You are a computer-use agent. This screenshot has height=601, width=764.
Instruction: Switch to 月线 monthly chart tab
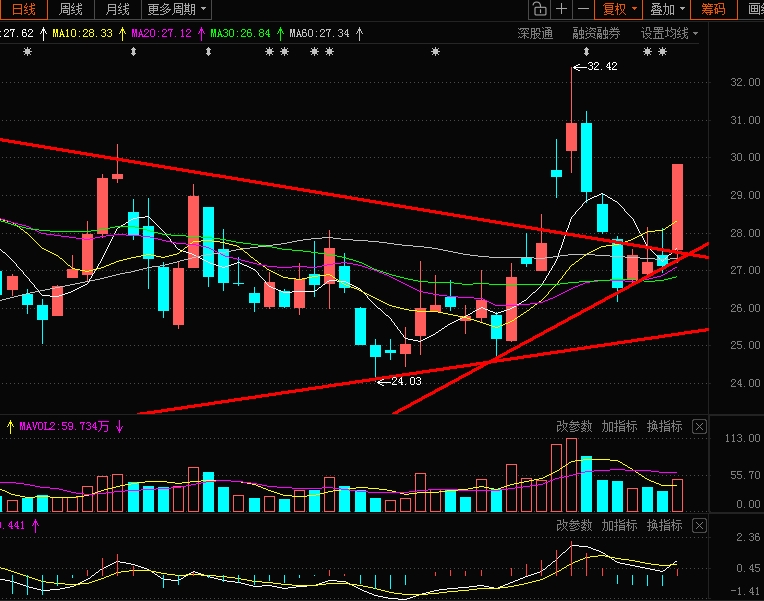point(117,9)
